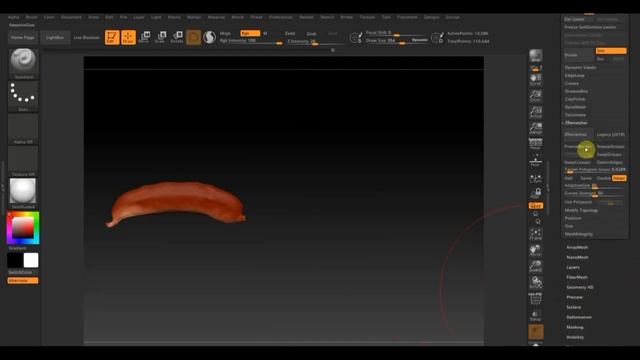Toggle the PolyF line fill icon
The image size is (640, 360).
[x=536, y=299]
